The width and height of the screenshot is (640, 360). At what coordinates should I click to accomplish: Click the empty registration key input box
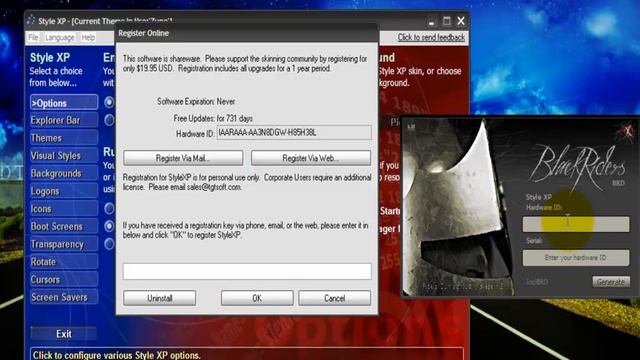tap(247, 271)
